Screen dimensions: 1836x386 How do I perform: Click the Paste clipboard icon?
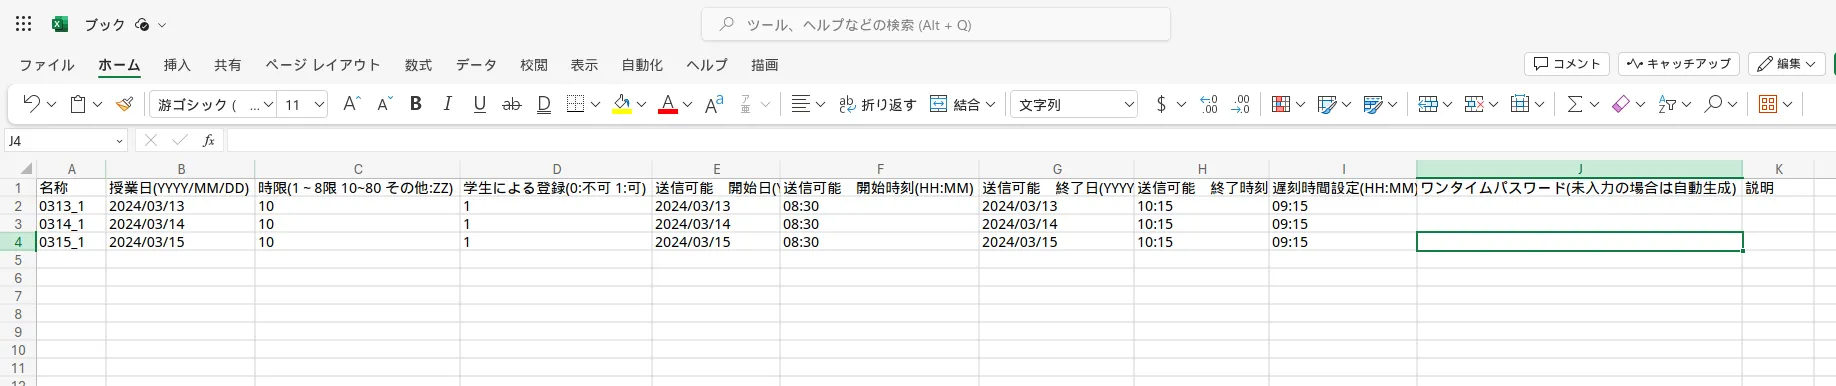click(x=78, y=104)
